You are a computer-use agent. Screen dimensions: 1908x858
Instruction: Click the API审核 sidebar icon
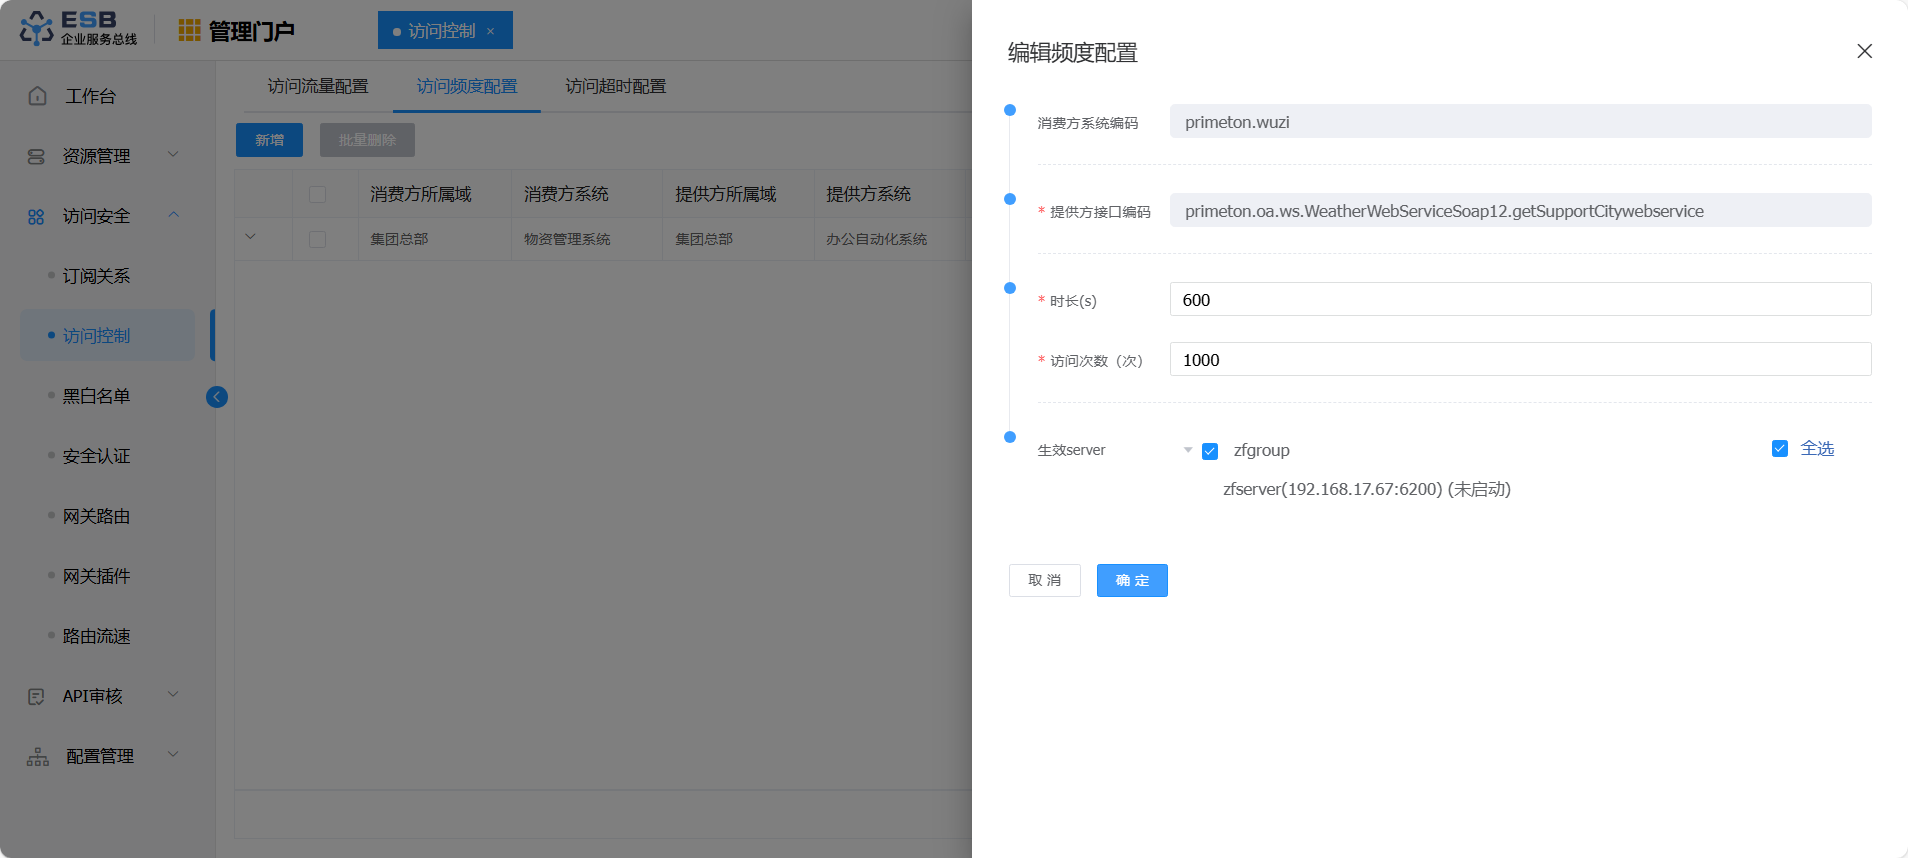pyautogui.click(x=37, y=696)
